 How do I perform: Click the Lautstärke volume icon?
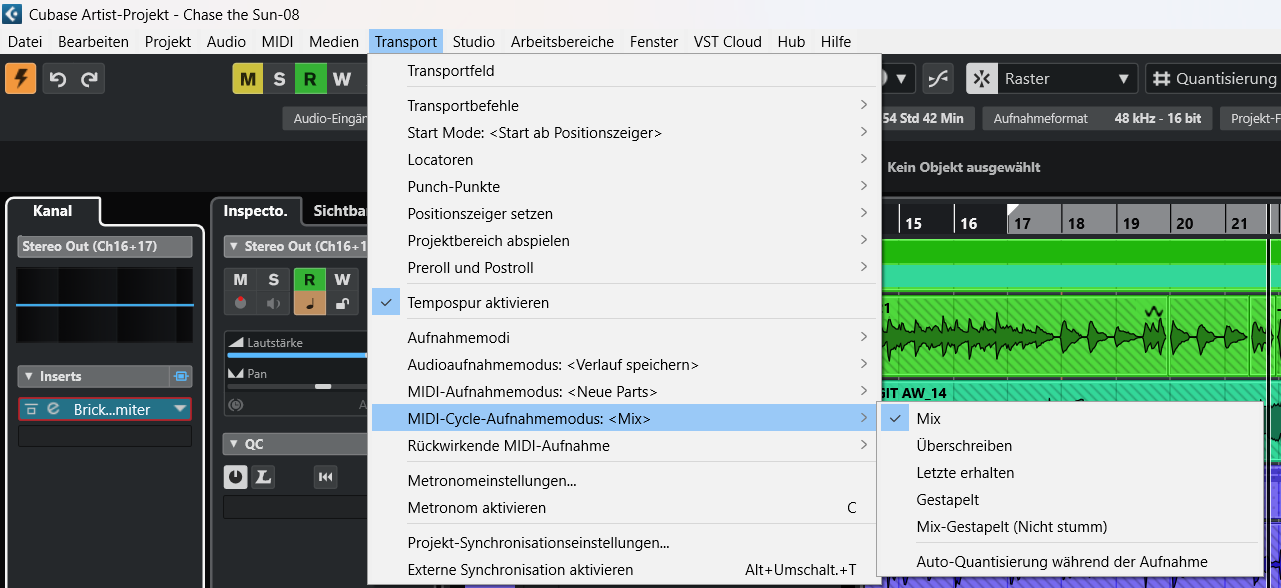click(x=235, y=343)
